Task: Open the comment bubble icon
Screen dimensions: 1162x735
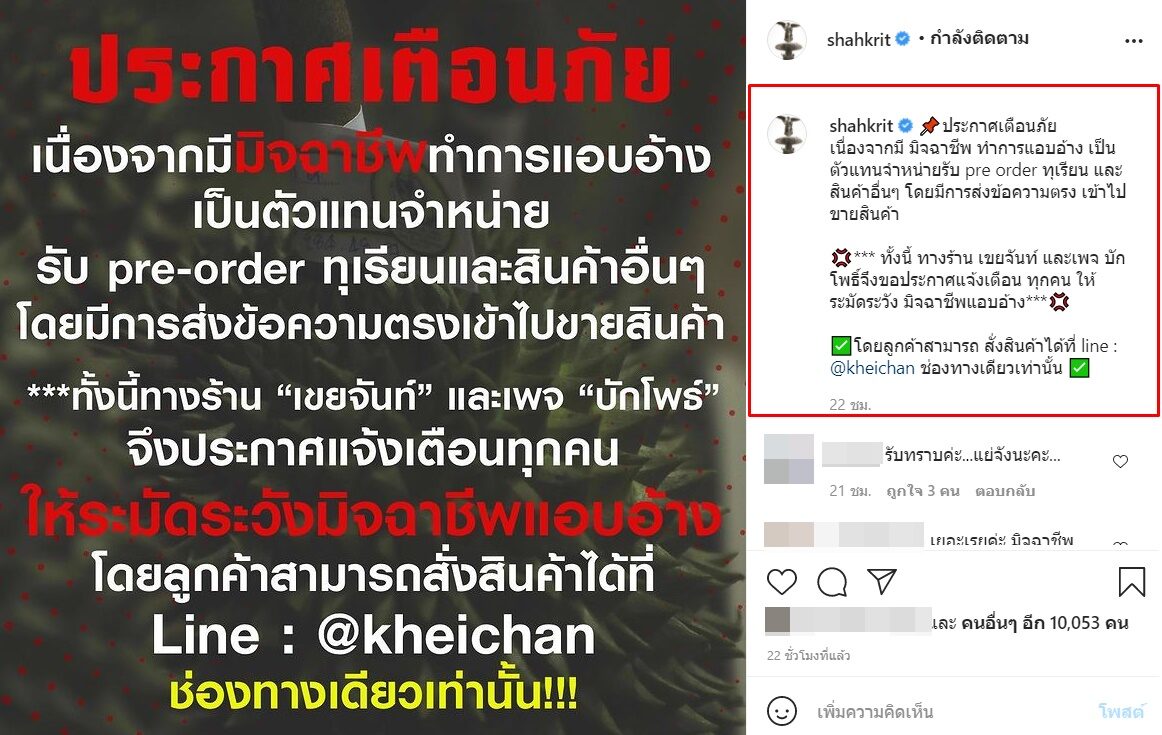Action: (x=831, y=582)
